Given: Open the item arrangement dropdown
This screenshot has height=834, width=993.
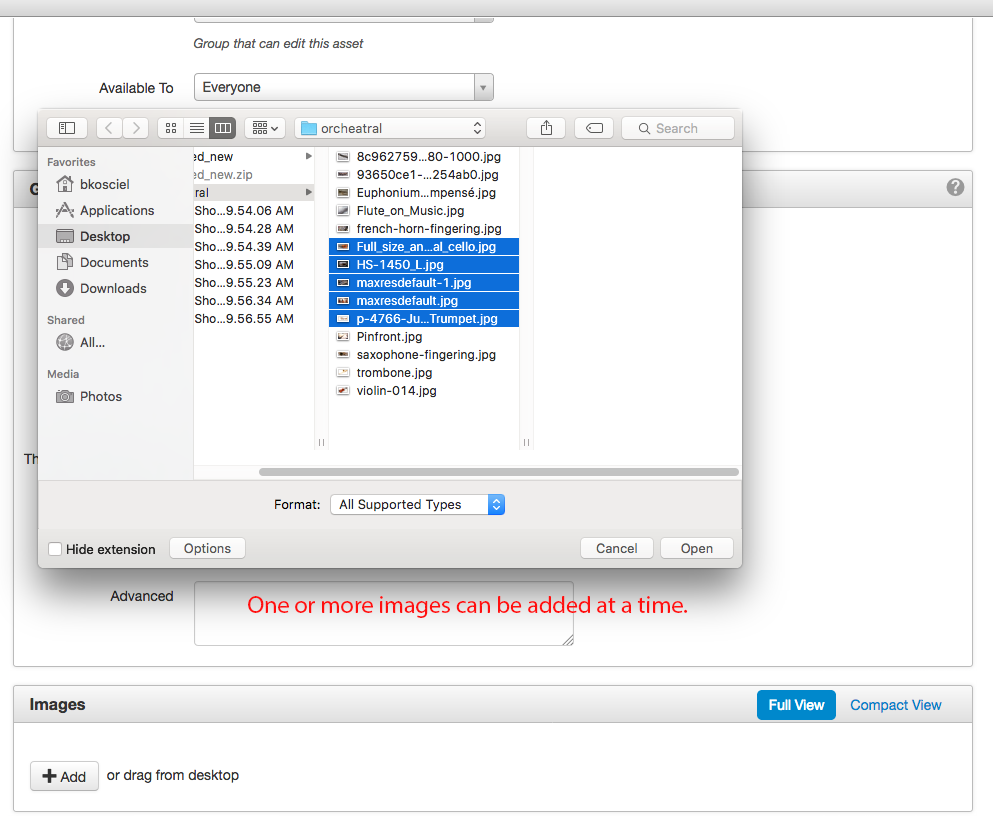Looking at the screenshot, I should 265,129.
